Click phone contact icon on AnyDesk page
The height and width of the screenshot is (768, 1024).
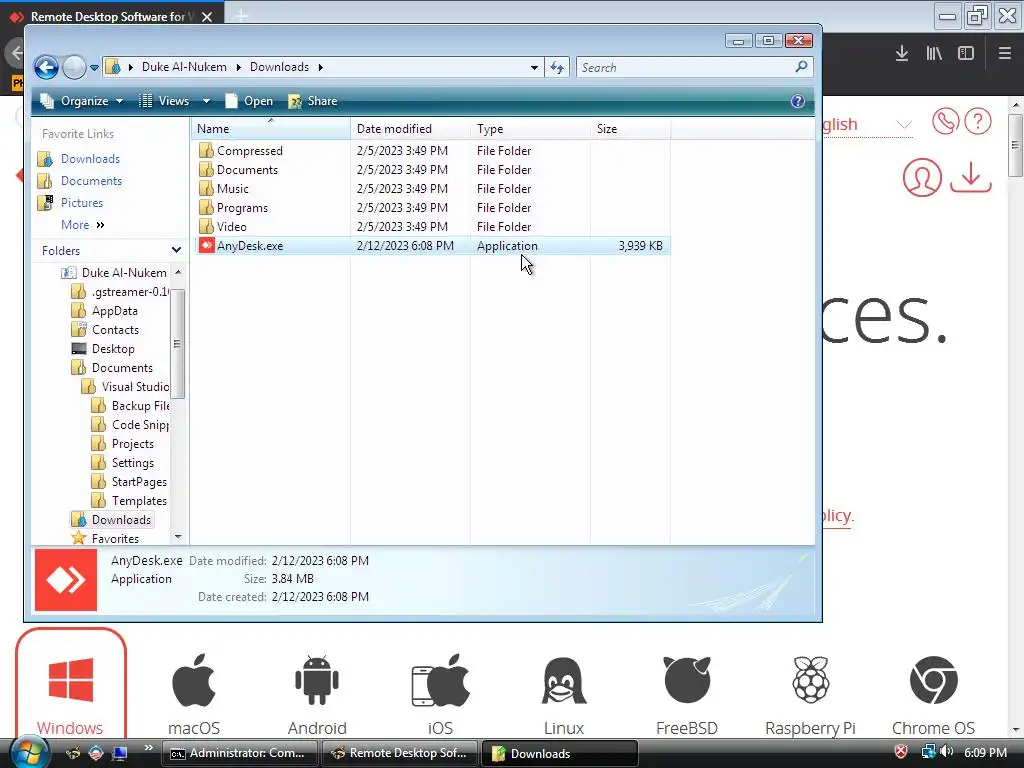[x=945, y=121]
